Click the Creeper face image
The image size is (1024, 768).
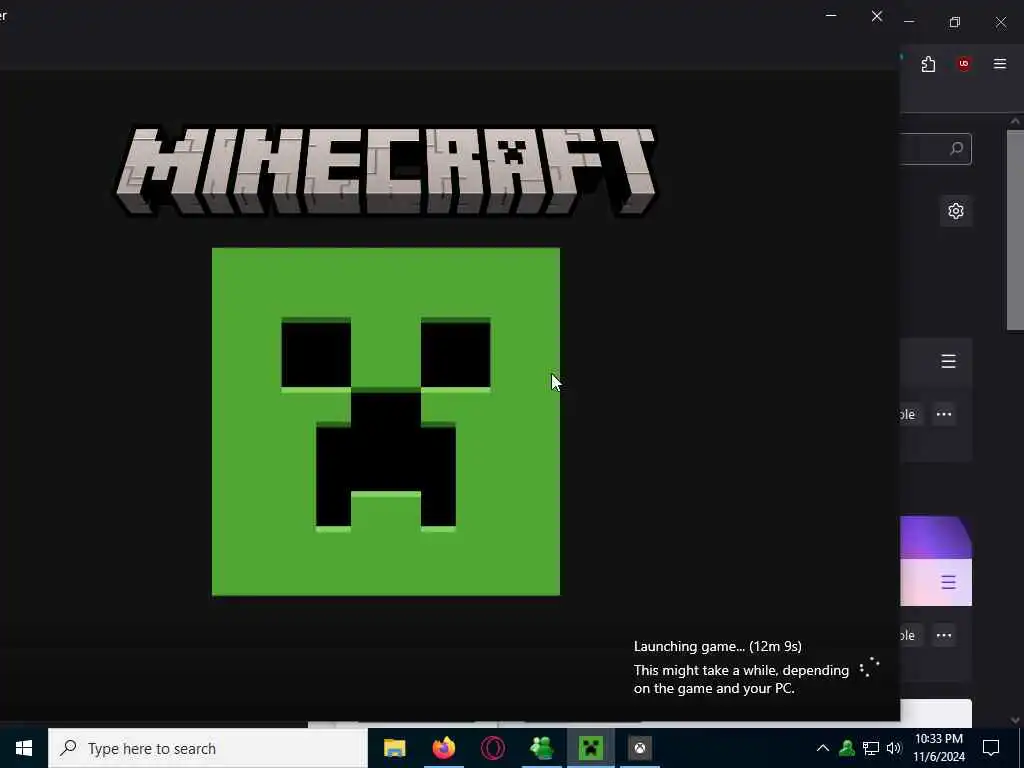click(x=386, y=421)
